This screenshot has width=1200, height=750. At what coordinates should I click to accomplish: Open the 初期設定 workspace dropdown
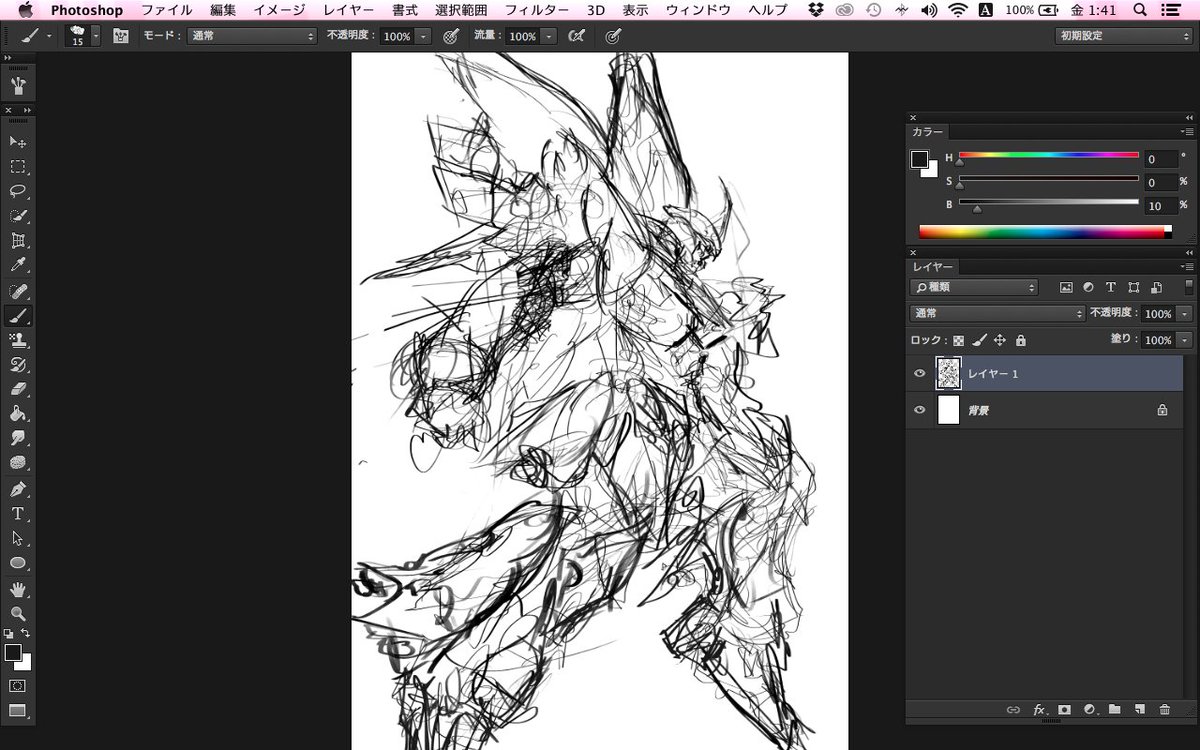pos(1123,36)
